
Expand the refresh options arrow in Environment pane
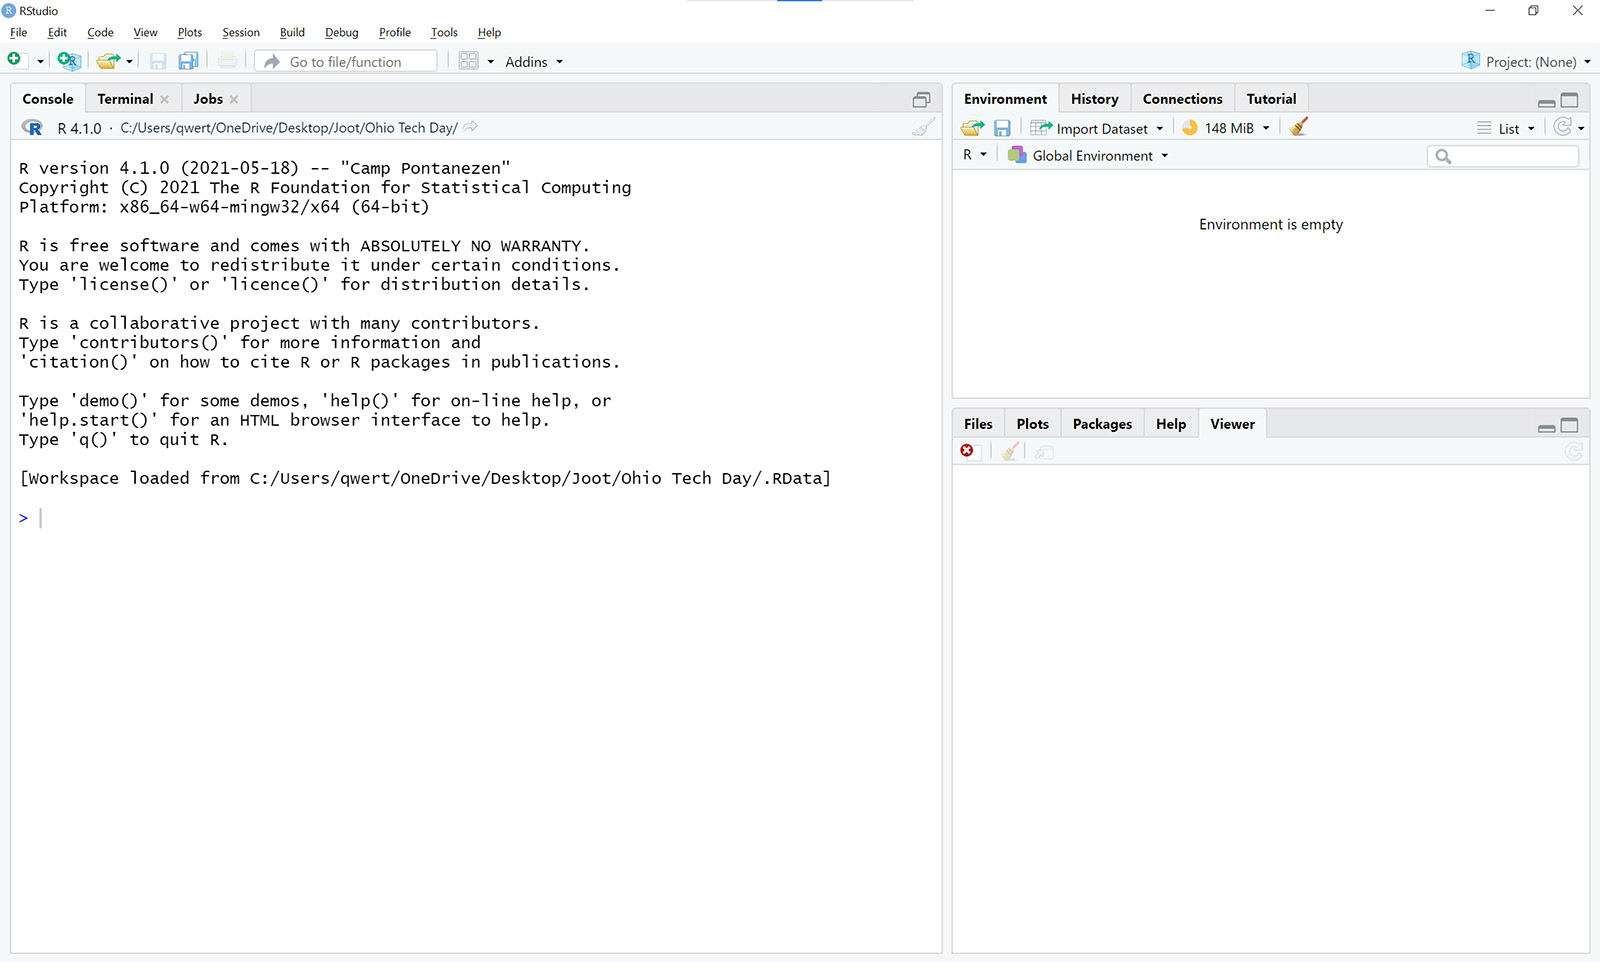[x=1581, y=129]
